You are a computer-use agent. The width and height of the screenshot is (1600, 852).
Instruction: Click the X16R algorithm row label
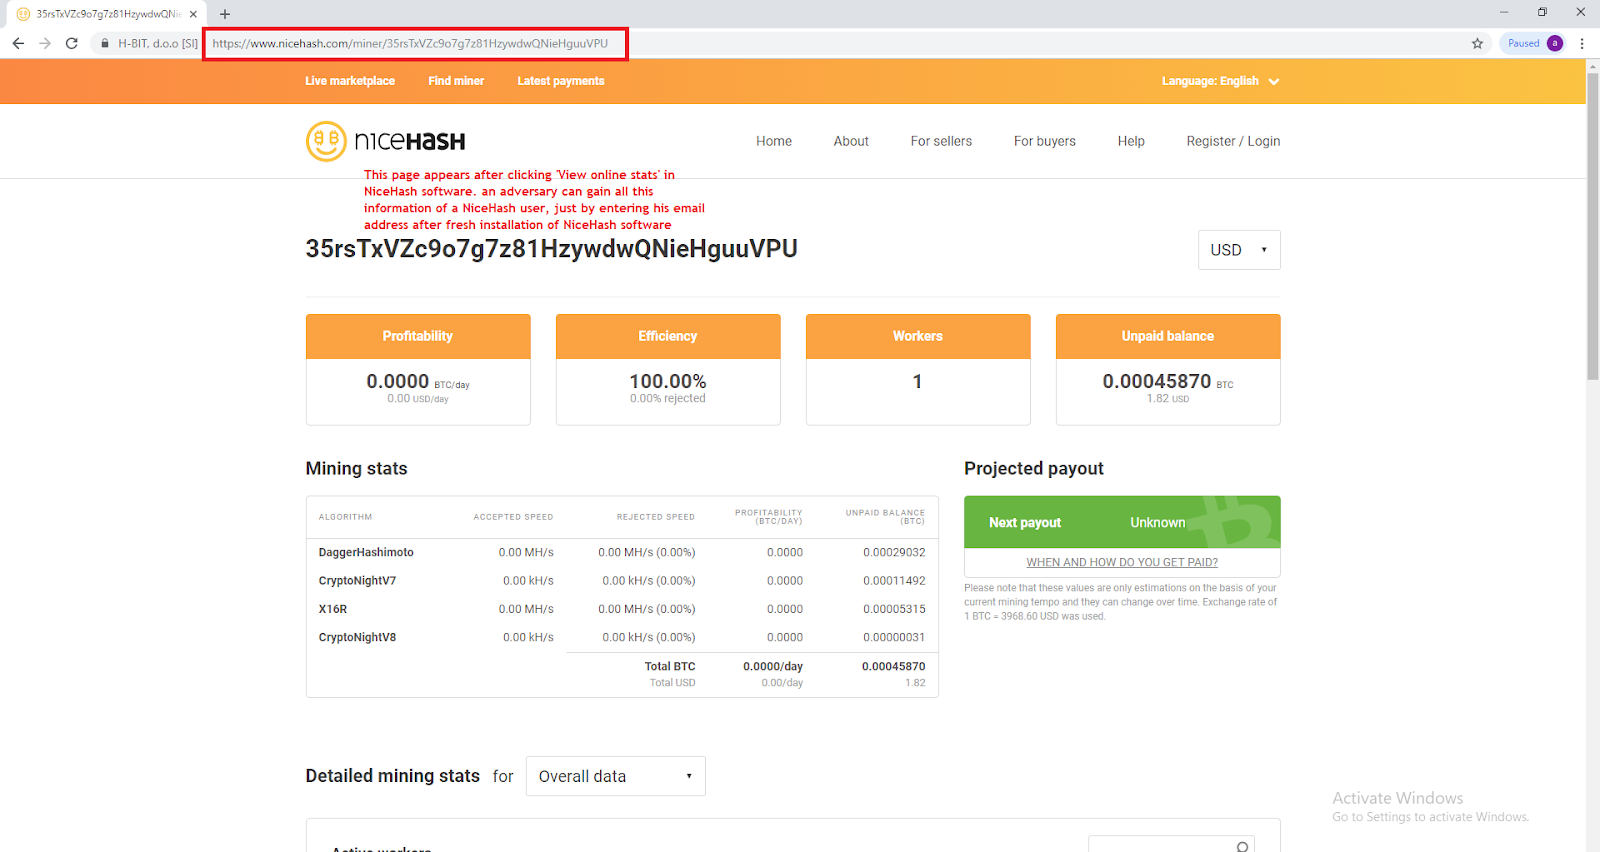point(333,609)
